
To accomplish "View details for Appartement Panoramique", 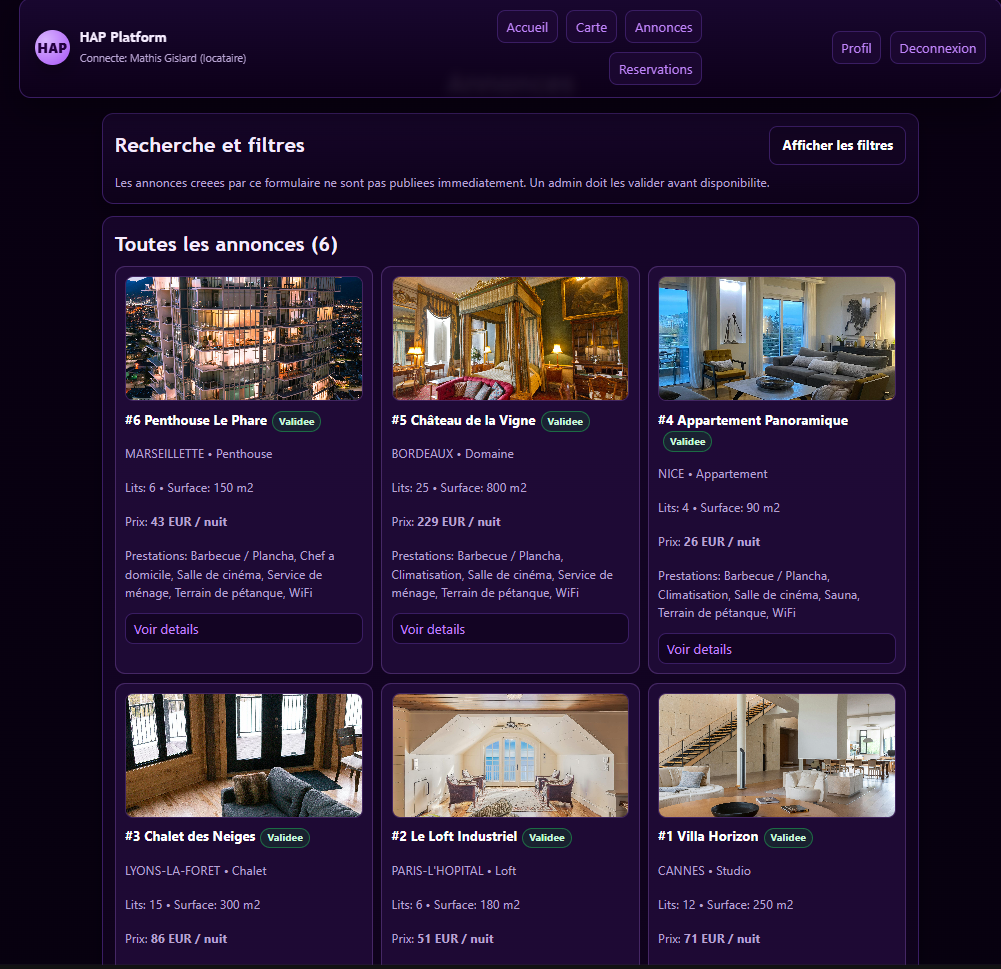I will (776, 649).
